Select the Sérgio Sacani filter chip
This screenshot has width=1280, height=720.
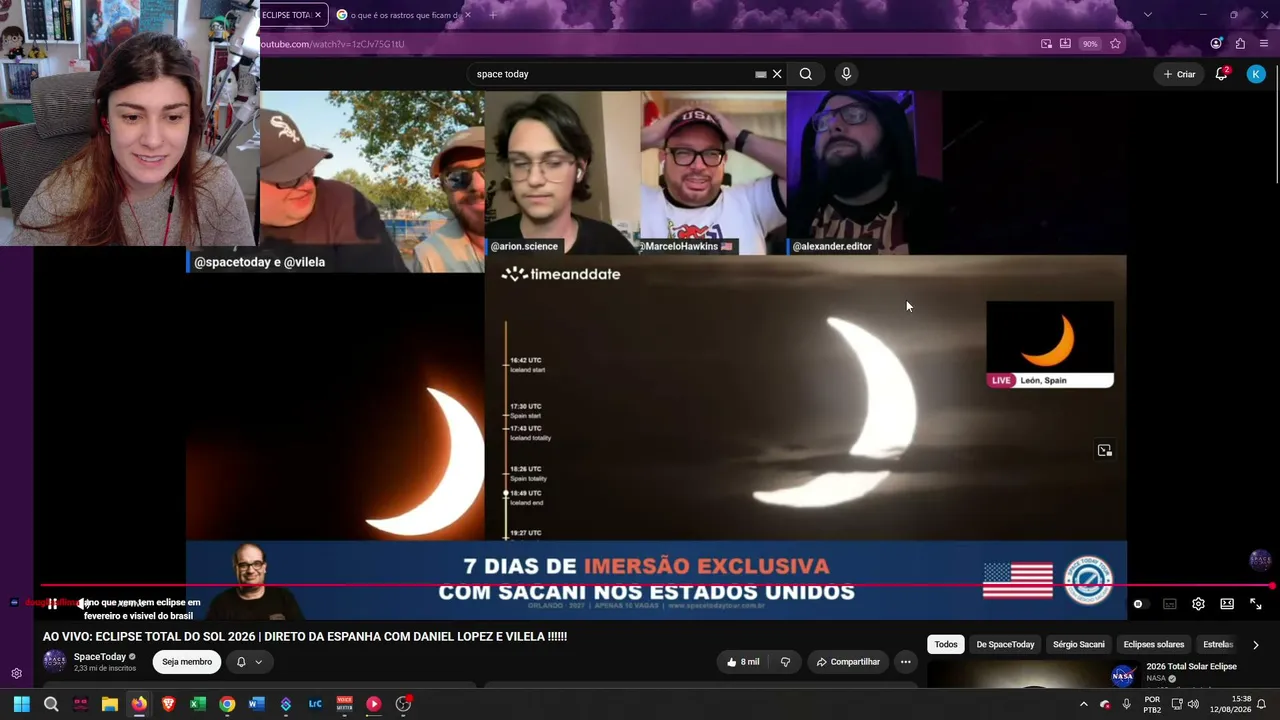pyautogui.click(x=1079, y=645)
